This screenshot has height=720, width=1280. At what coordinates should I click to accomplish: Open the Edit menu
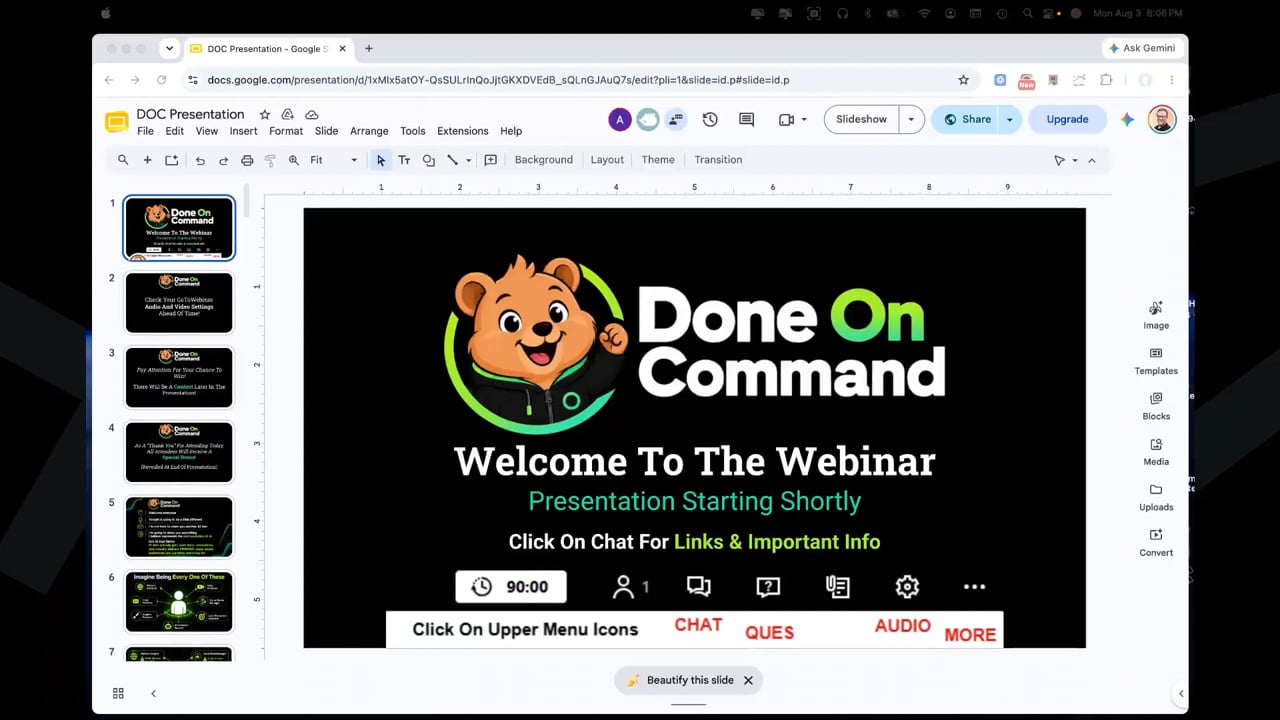coord(174,131)
